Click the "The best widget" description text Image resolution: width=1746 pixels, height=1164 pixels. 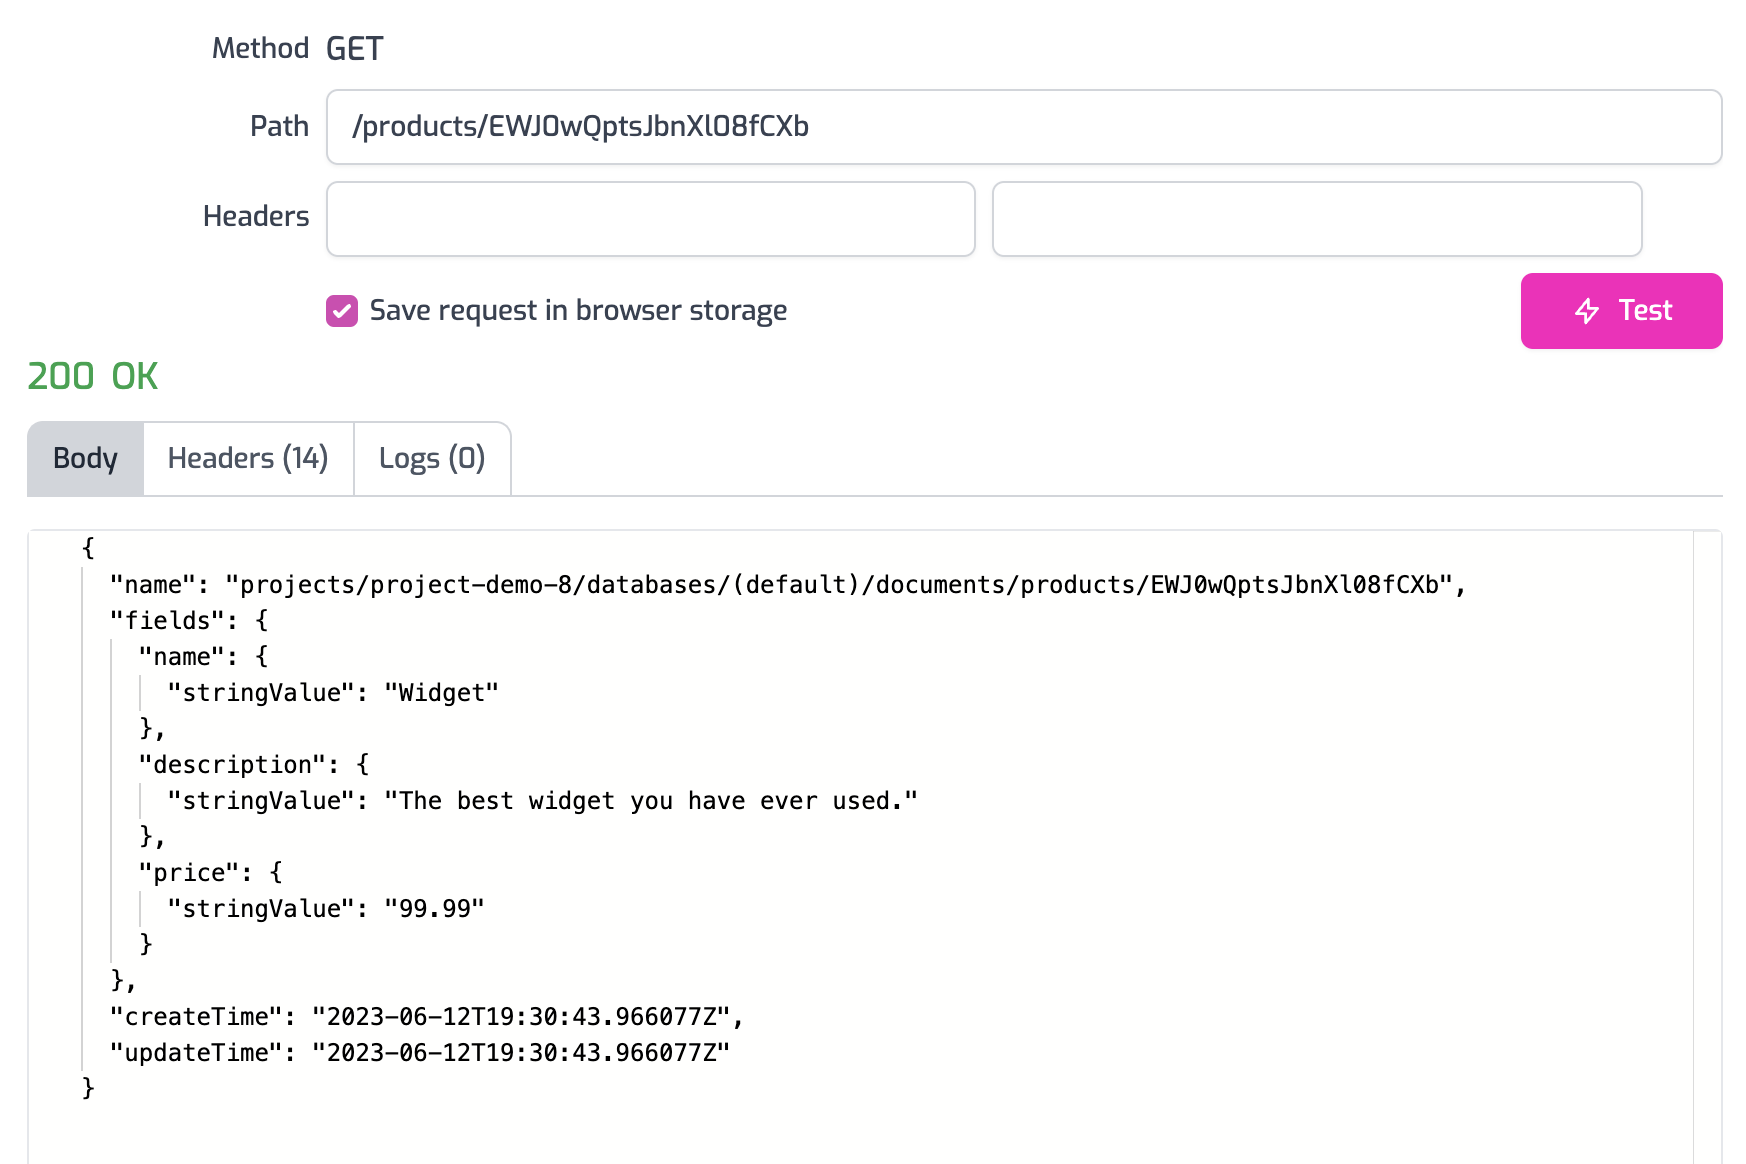pos(650,801)
